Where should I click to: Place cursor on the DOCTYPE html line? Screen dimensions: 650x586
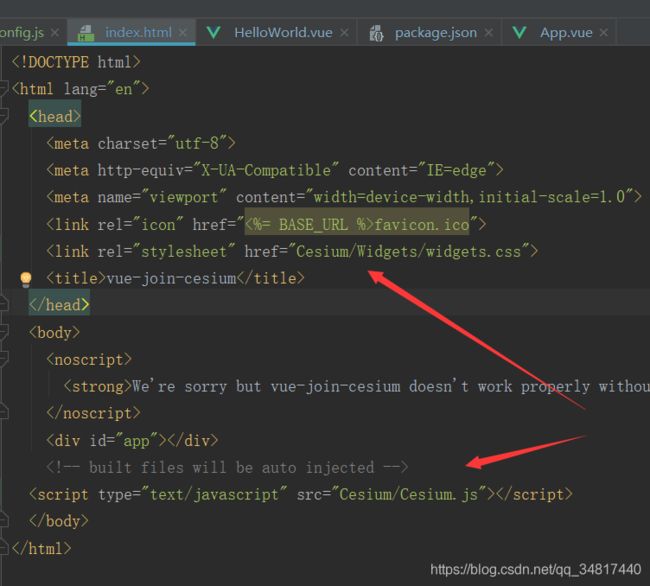coord(76,62)
